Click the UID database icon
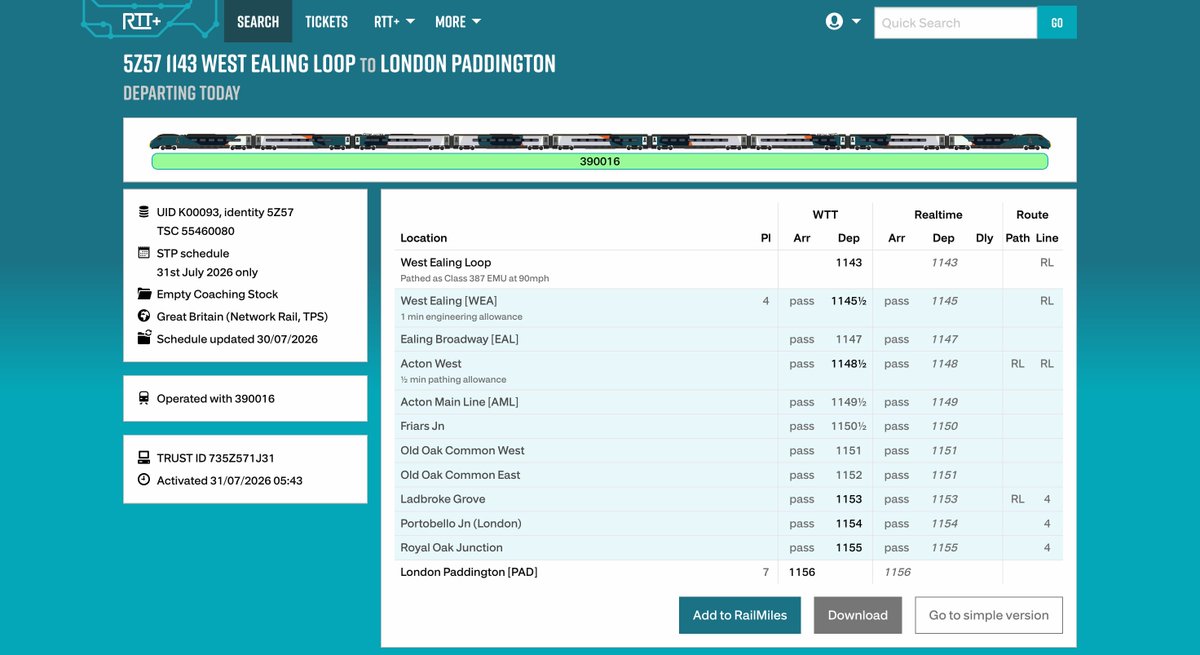This screenshot has height=655, width=1200. pos(144,212)
